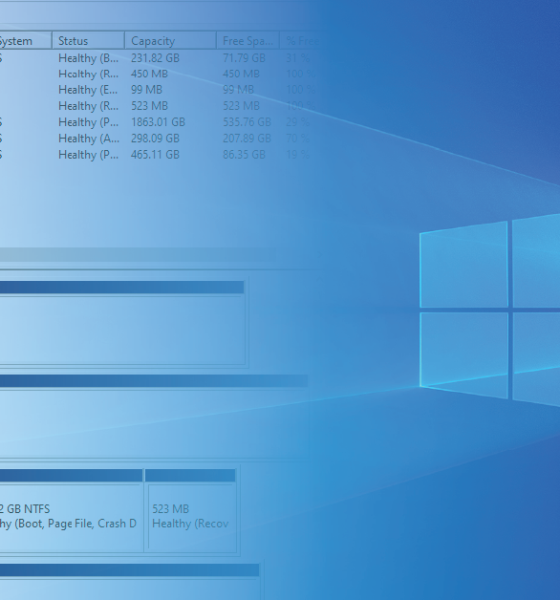Click the '207.89 GB' free space value

click(247, 139)
